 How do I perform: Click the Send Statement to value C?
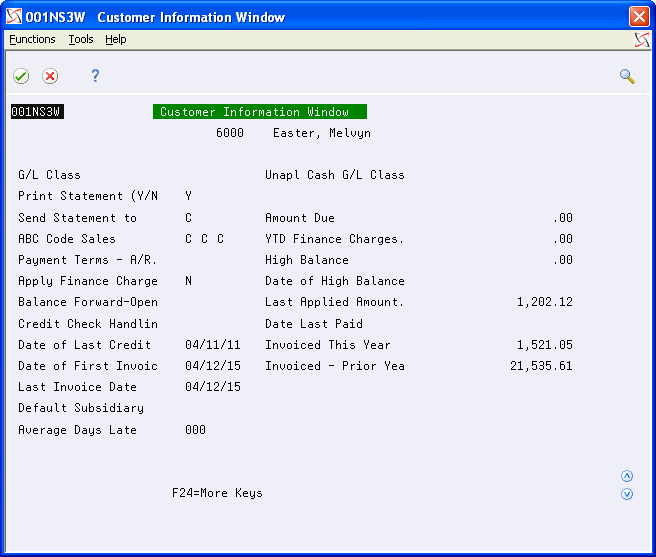tap(189, 218)
